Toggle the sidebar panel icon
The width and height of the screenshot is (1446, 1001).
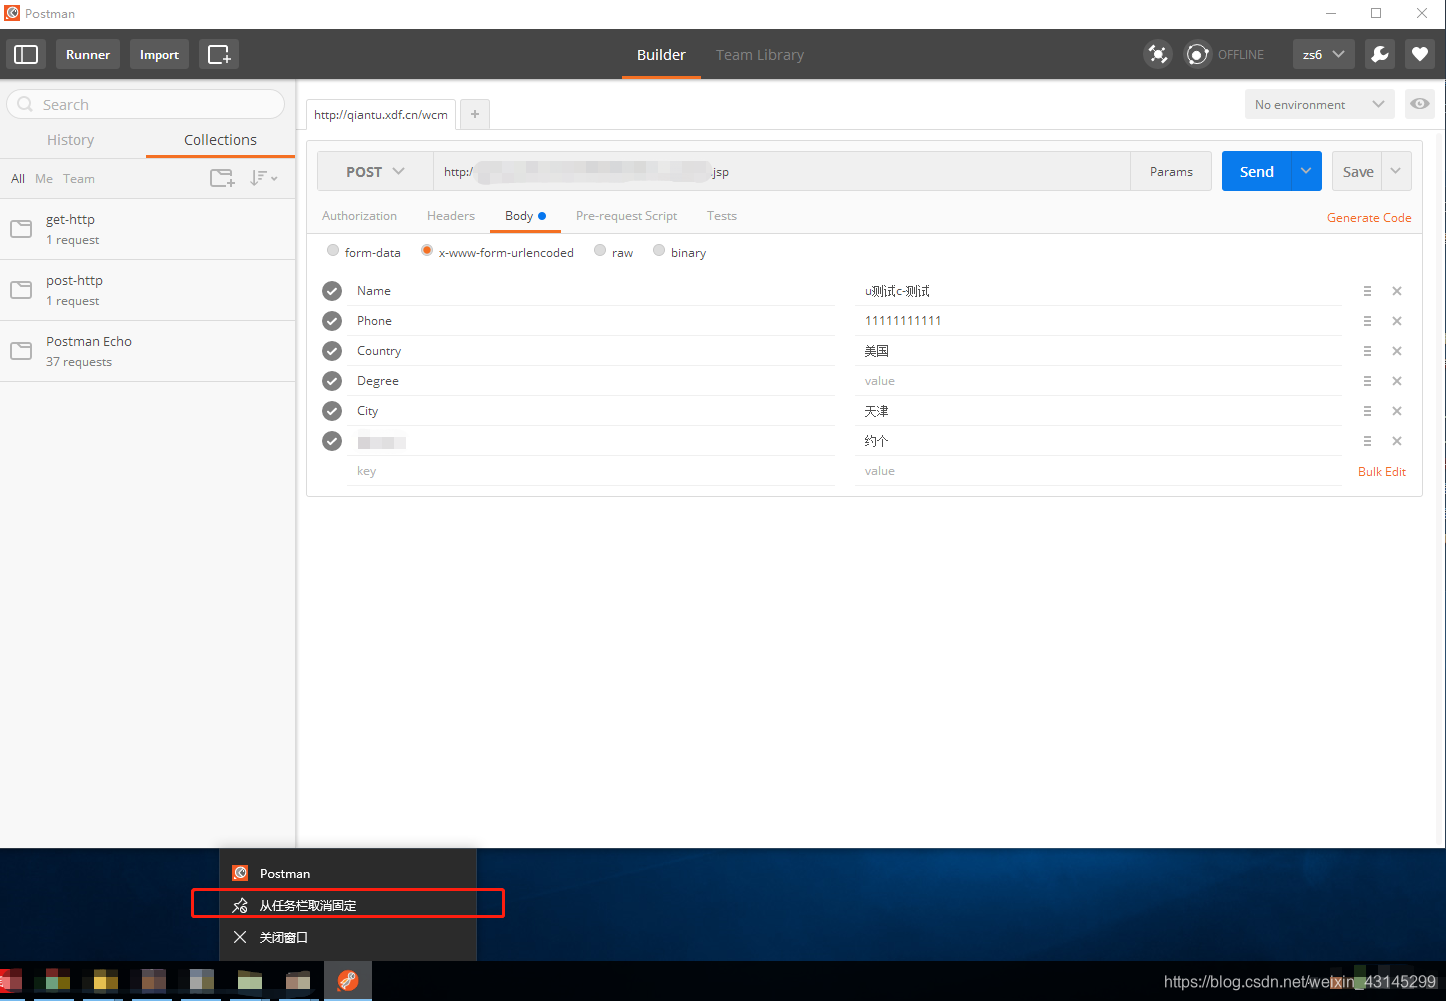click(26, 54)
